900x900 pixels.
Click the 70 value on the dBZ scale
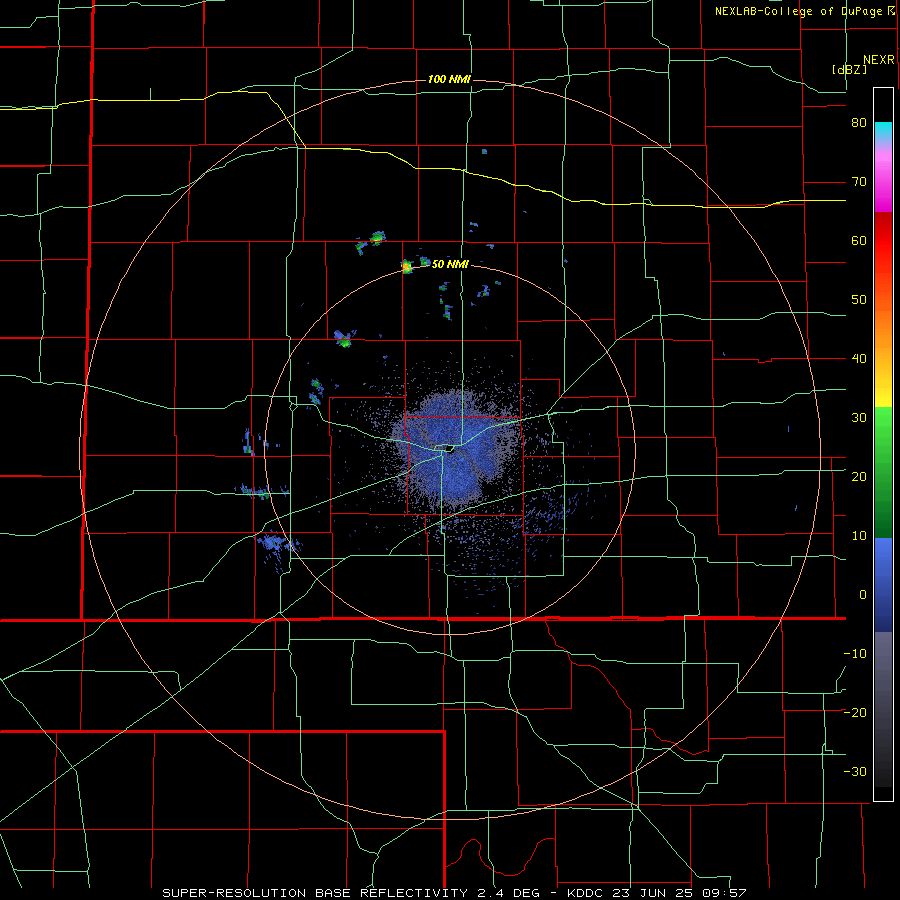pyautogui.click(x=859, y=182)
